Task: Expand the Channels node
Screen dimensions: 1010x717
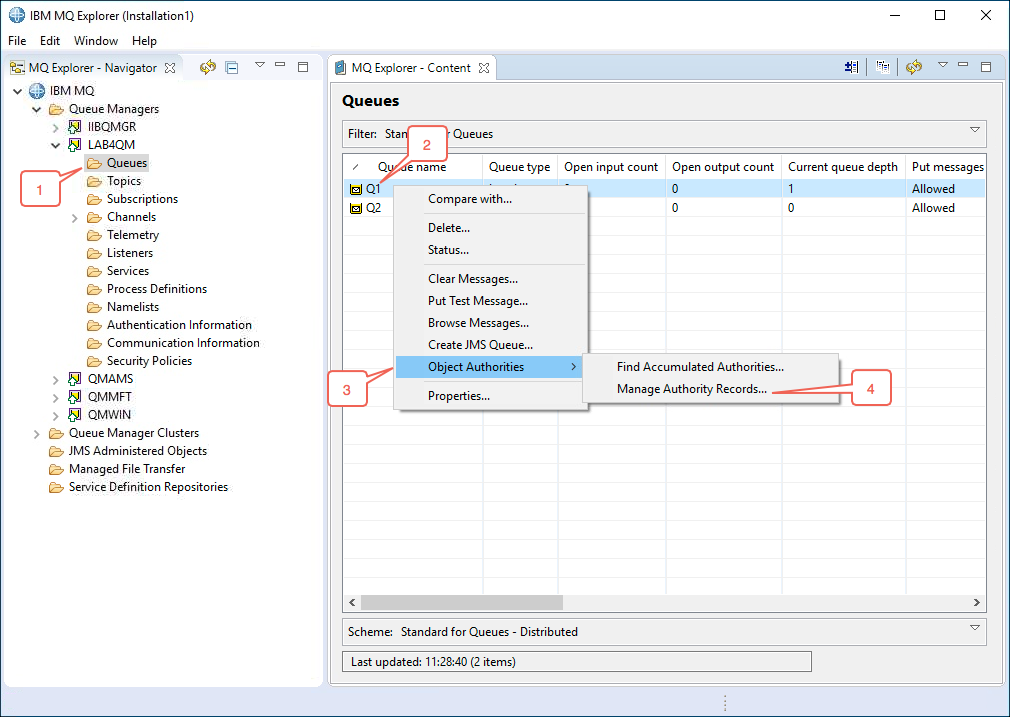Action: pyautogui.click(x=75, y=218)
